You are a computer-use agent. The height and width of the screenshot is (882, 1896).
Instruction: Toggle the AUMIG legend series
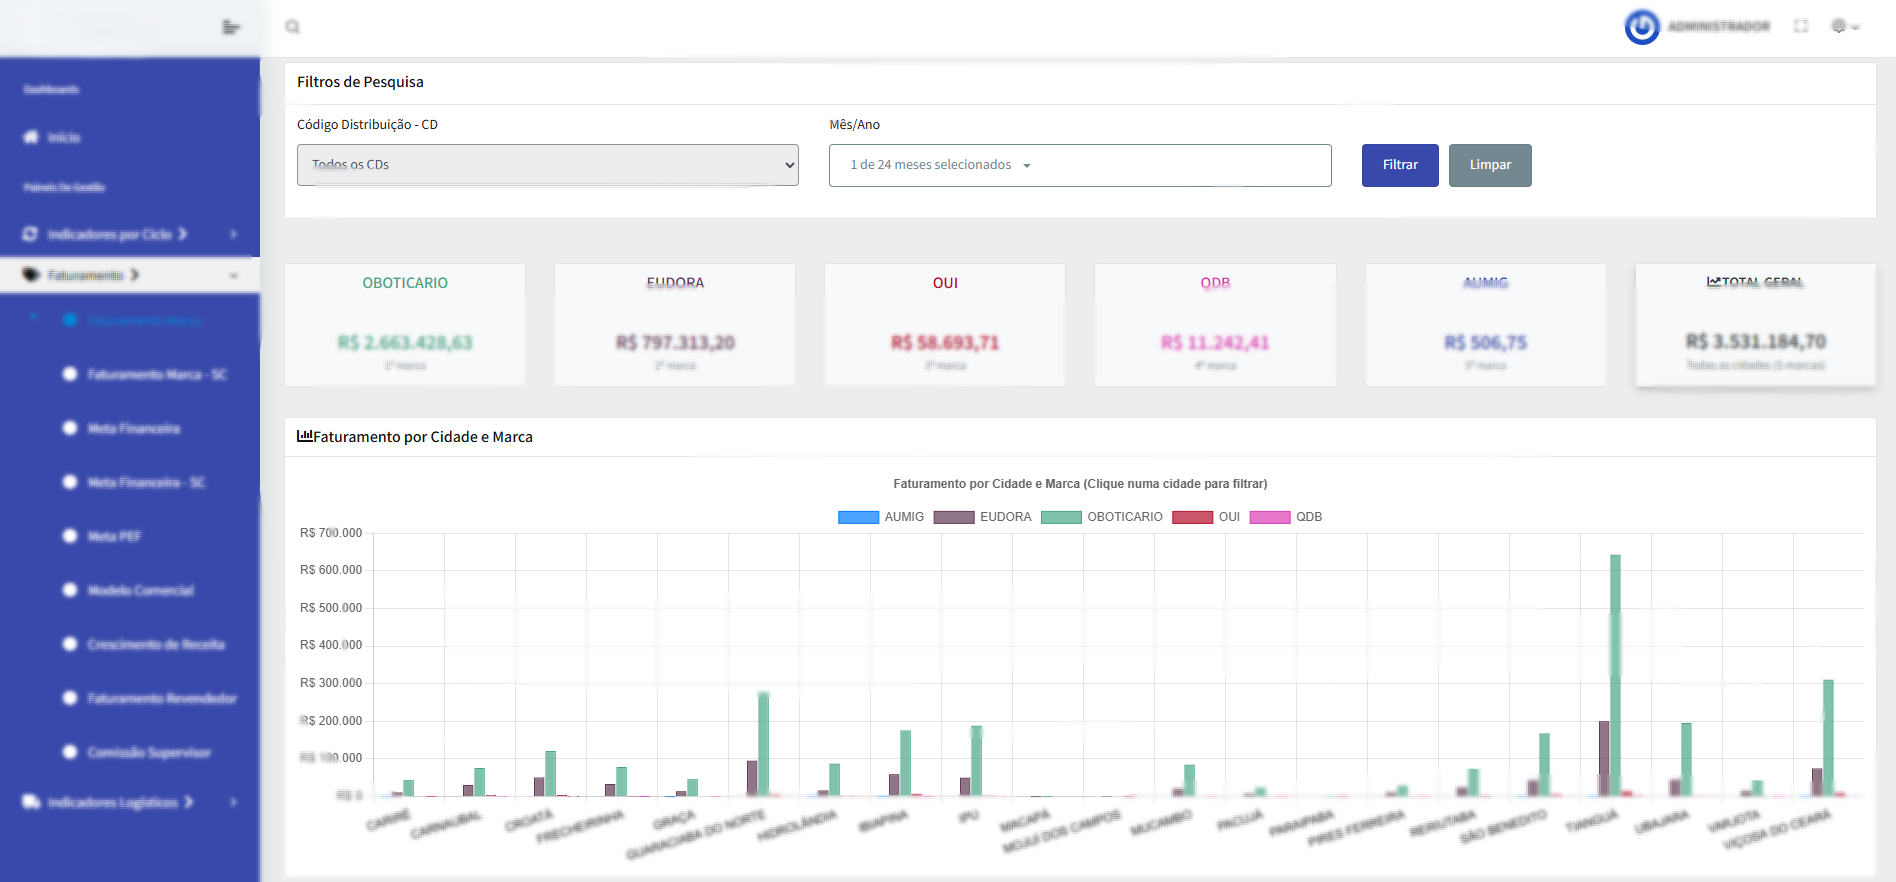pos(881,517)
